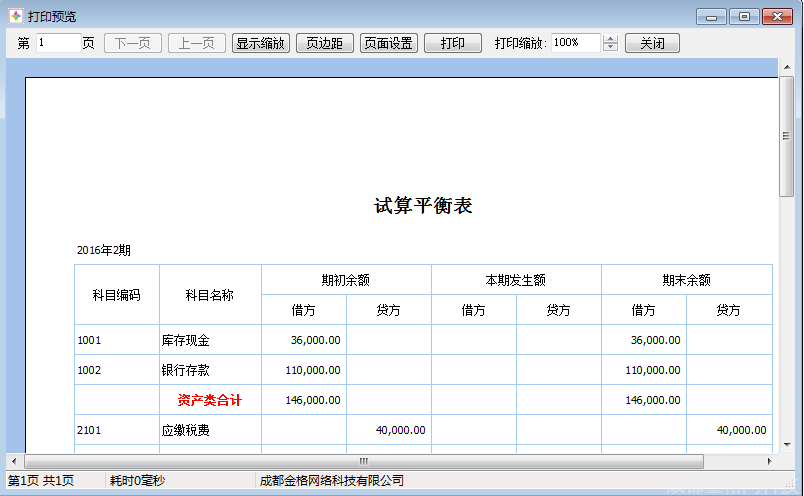This screenshot has width=804, height=496.
Task: Select the 库存现金 cell in the table
Action: (186, 340)
